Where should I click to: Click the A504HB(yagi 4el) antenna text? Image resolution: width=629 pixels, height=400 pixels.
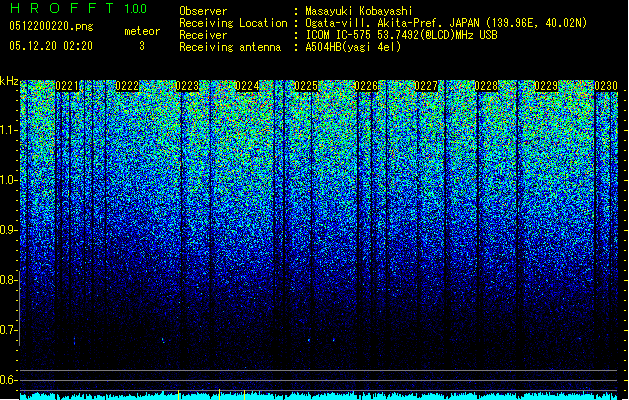[353, 47]
